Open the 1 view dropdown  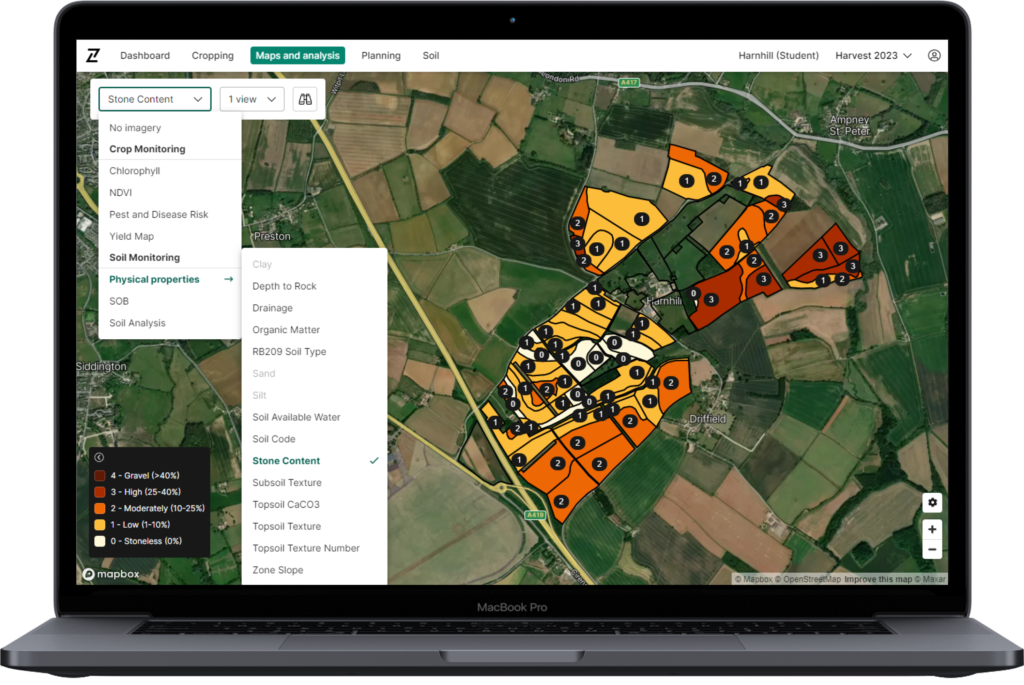[252, 99]
